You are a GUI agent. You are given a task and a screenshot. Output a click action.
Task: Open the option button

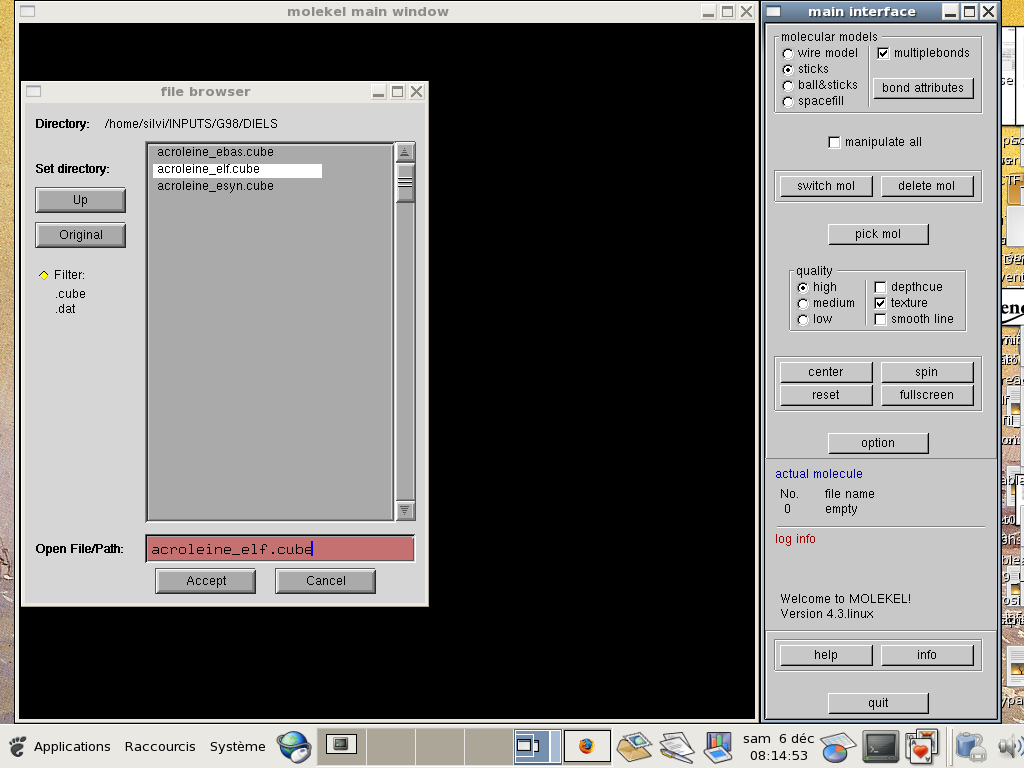(878, 443)
